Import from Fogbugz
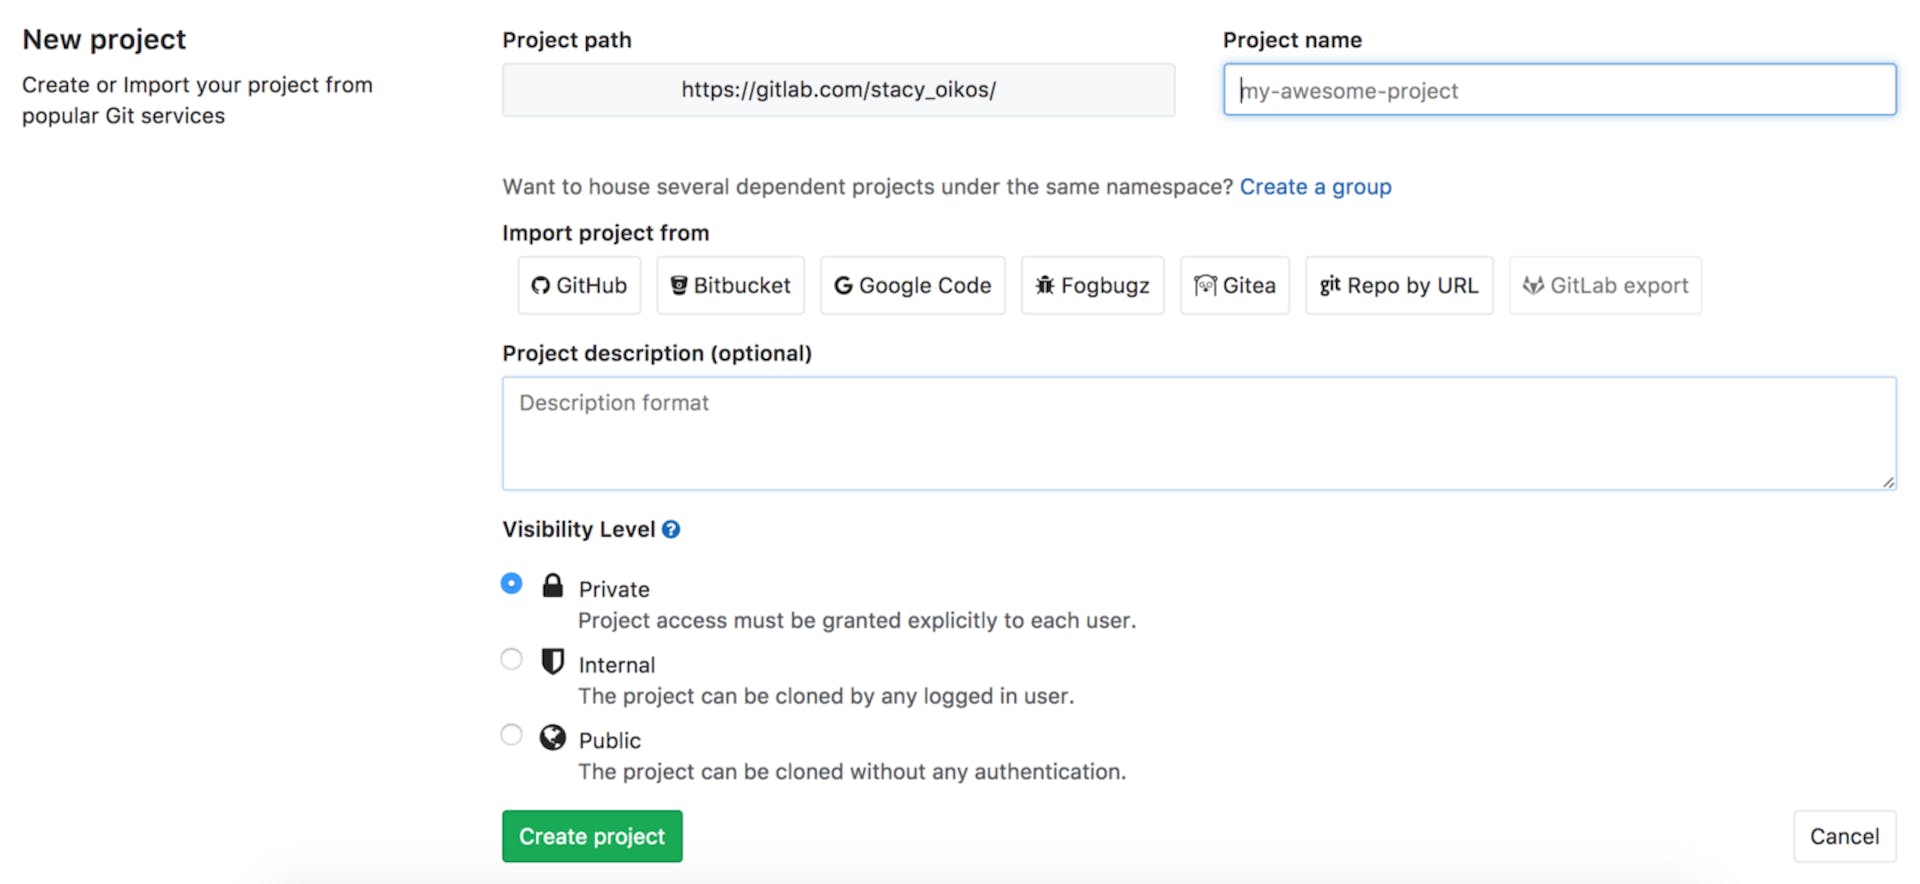 coord(1092,285)
